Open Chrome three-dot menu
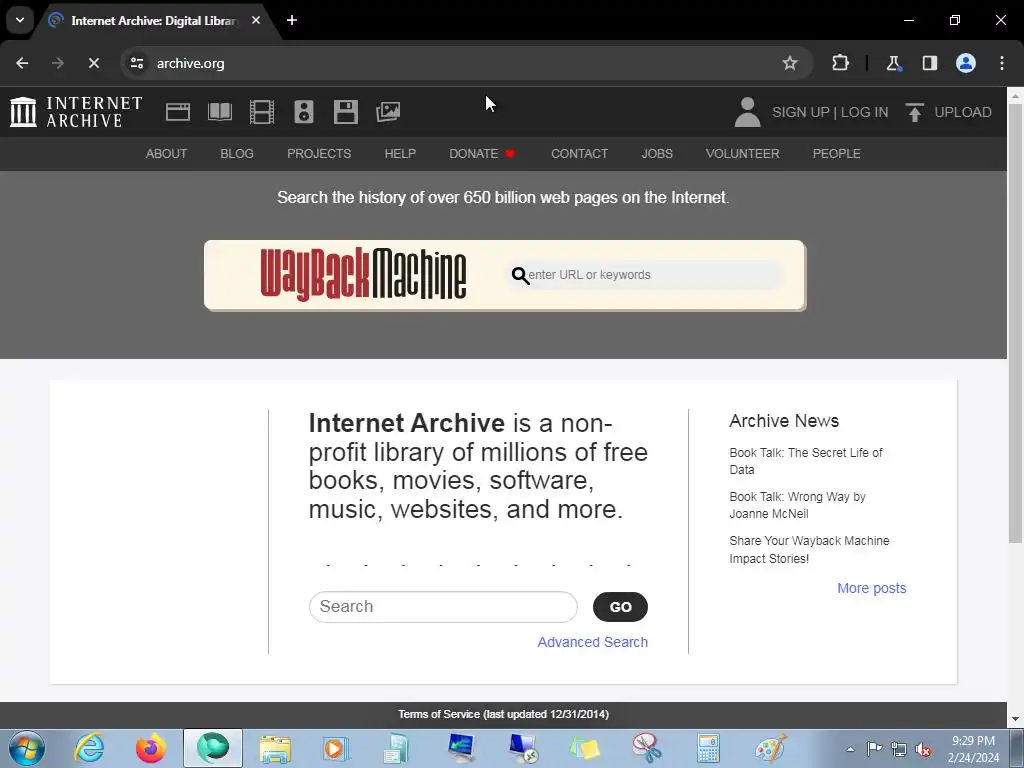This screenshot has height=768, width=1024. click(1002, 63)
